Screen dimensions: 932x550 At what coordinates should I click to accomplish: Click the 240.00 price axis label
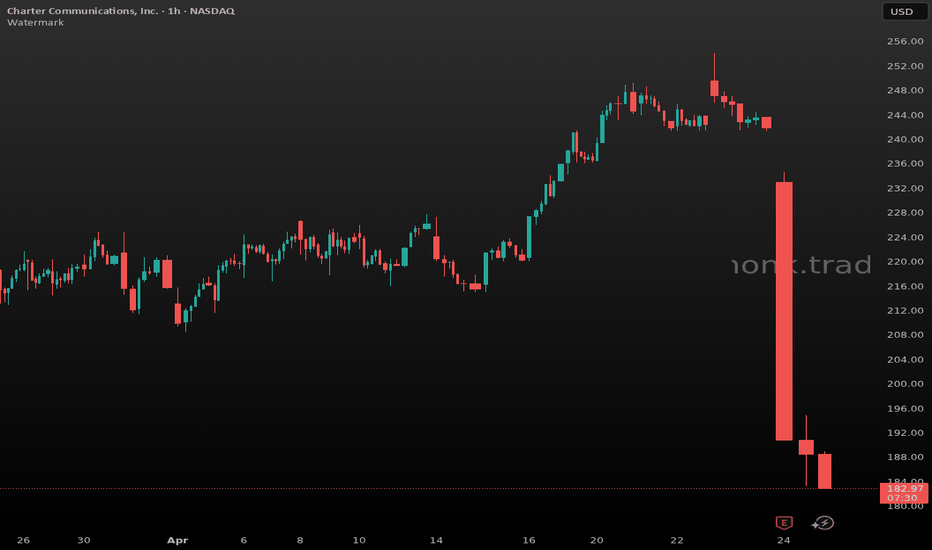point(905,139)
